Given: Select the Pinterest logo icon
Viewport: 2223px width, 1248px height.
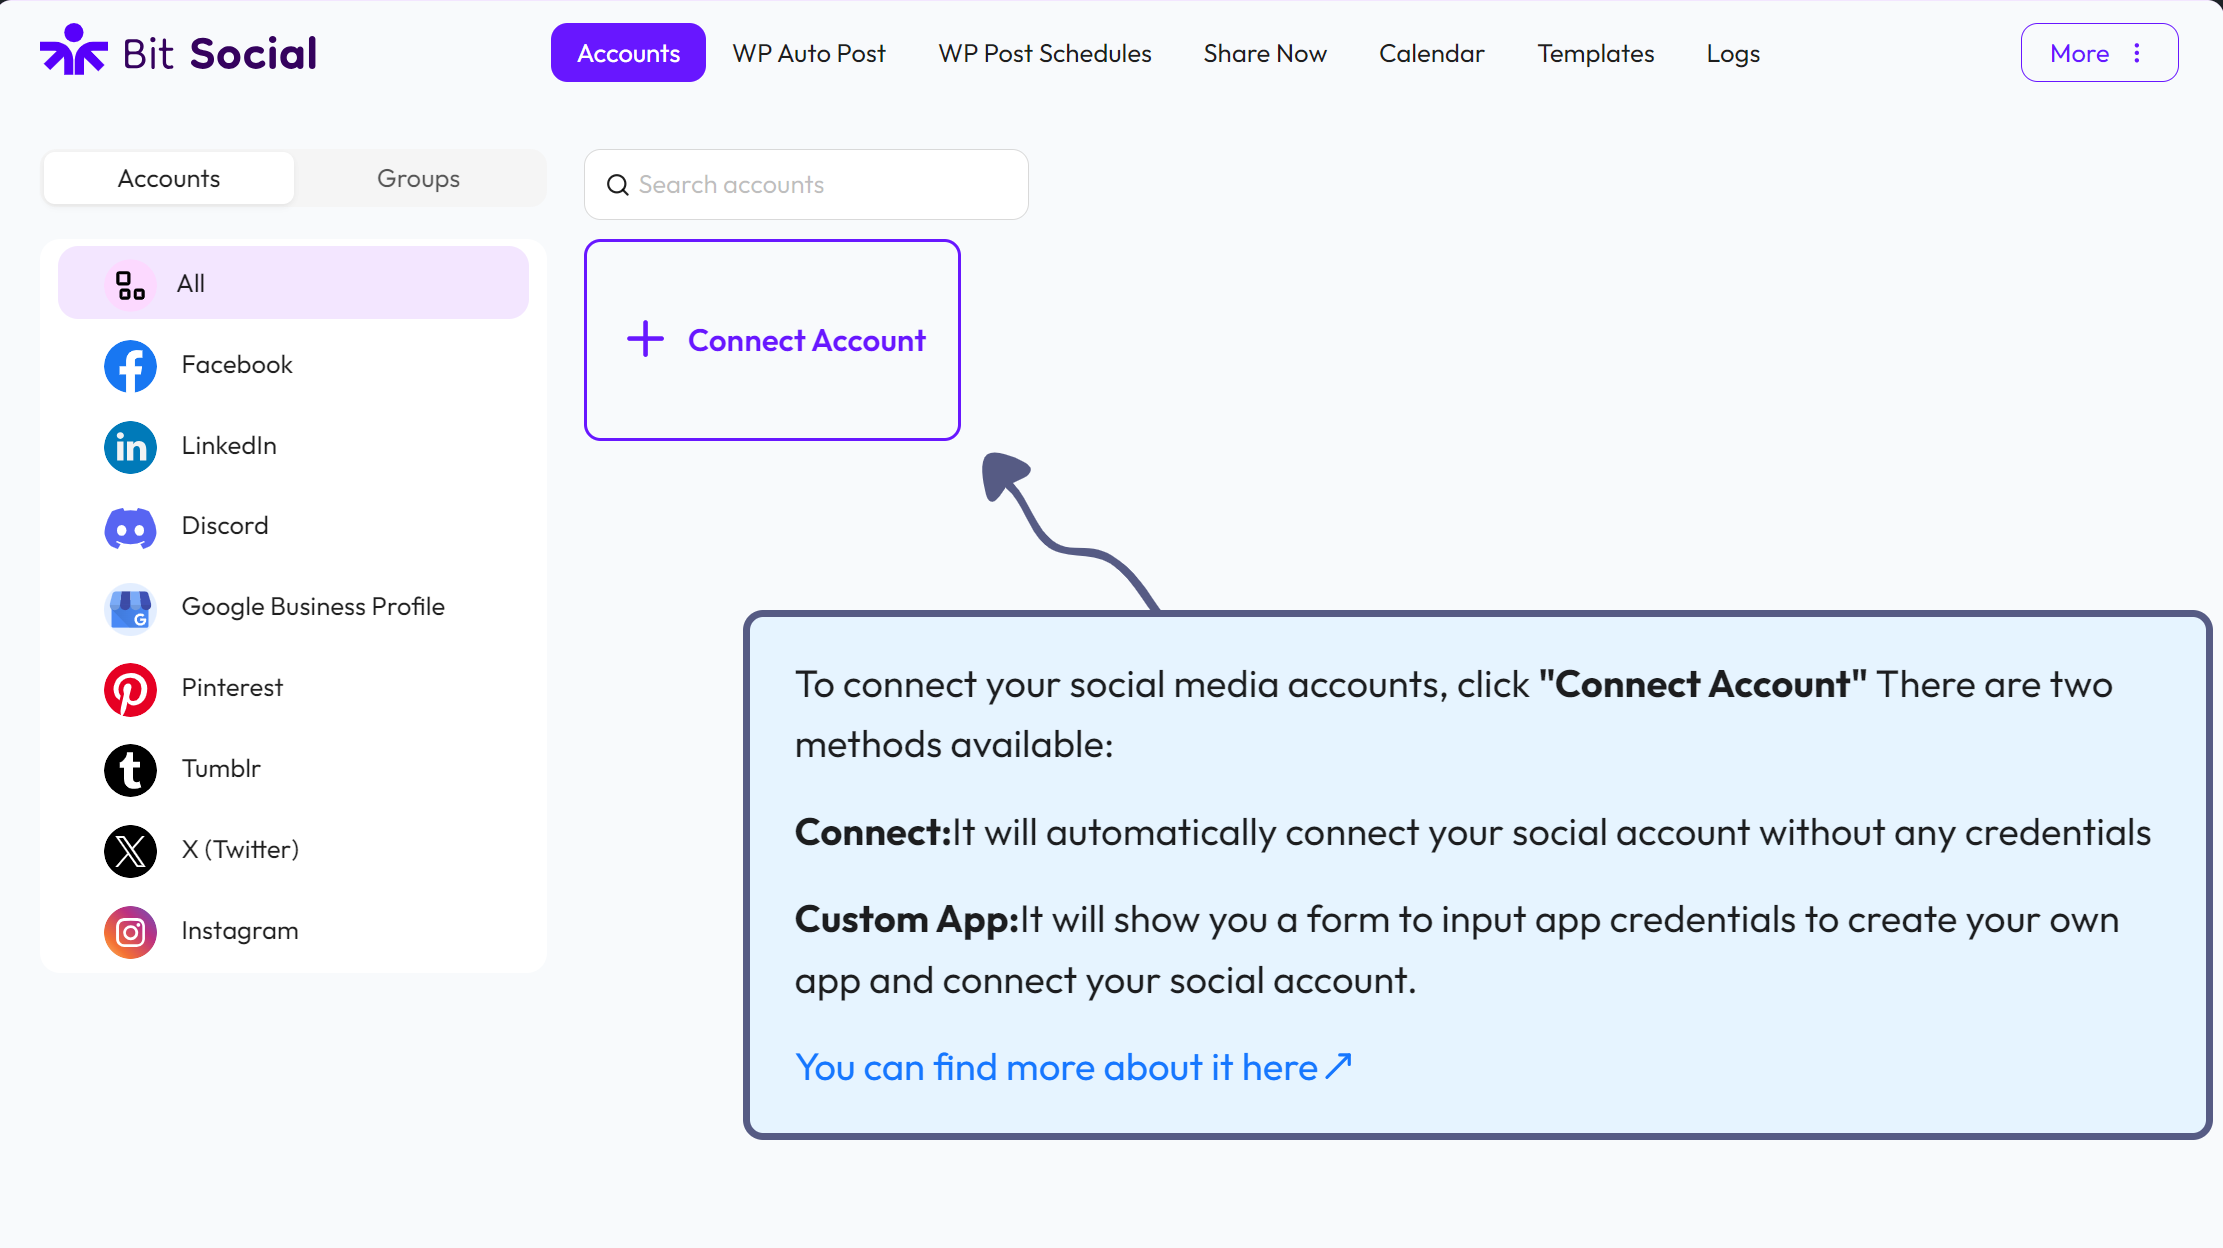Looking at the screenshot, I should (x=130, y=689).
